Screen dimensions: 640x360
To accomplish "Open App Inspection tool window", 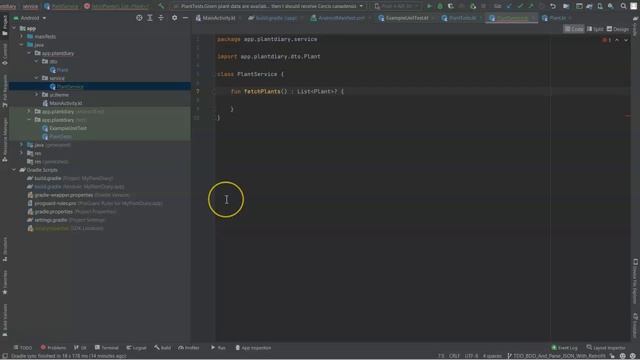I will (x=253, y=348).
